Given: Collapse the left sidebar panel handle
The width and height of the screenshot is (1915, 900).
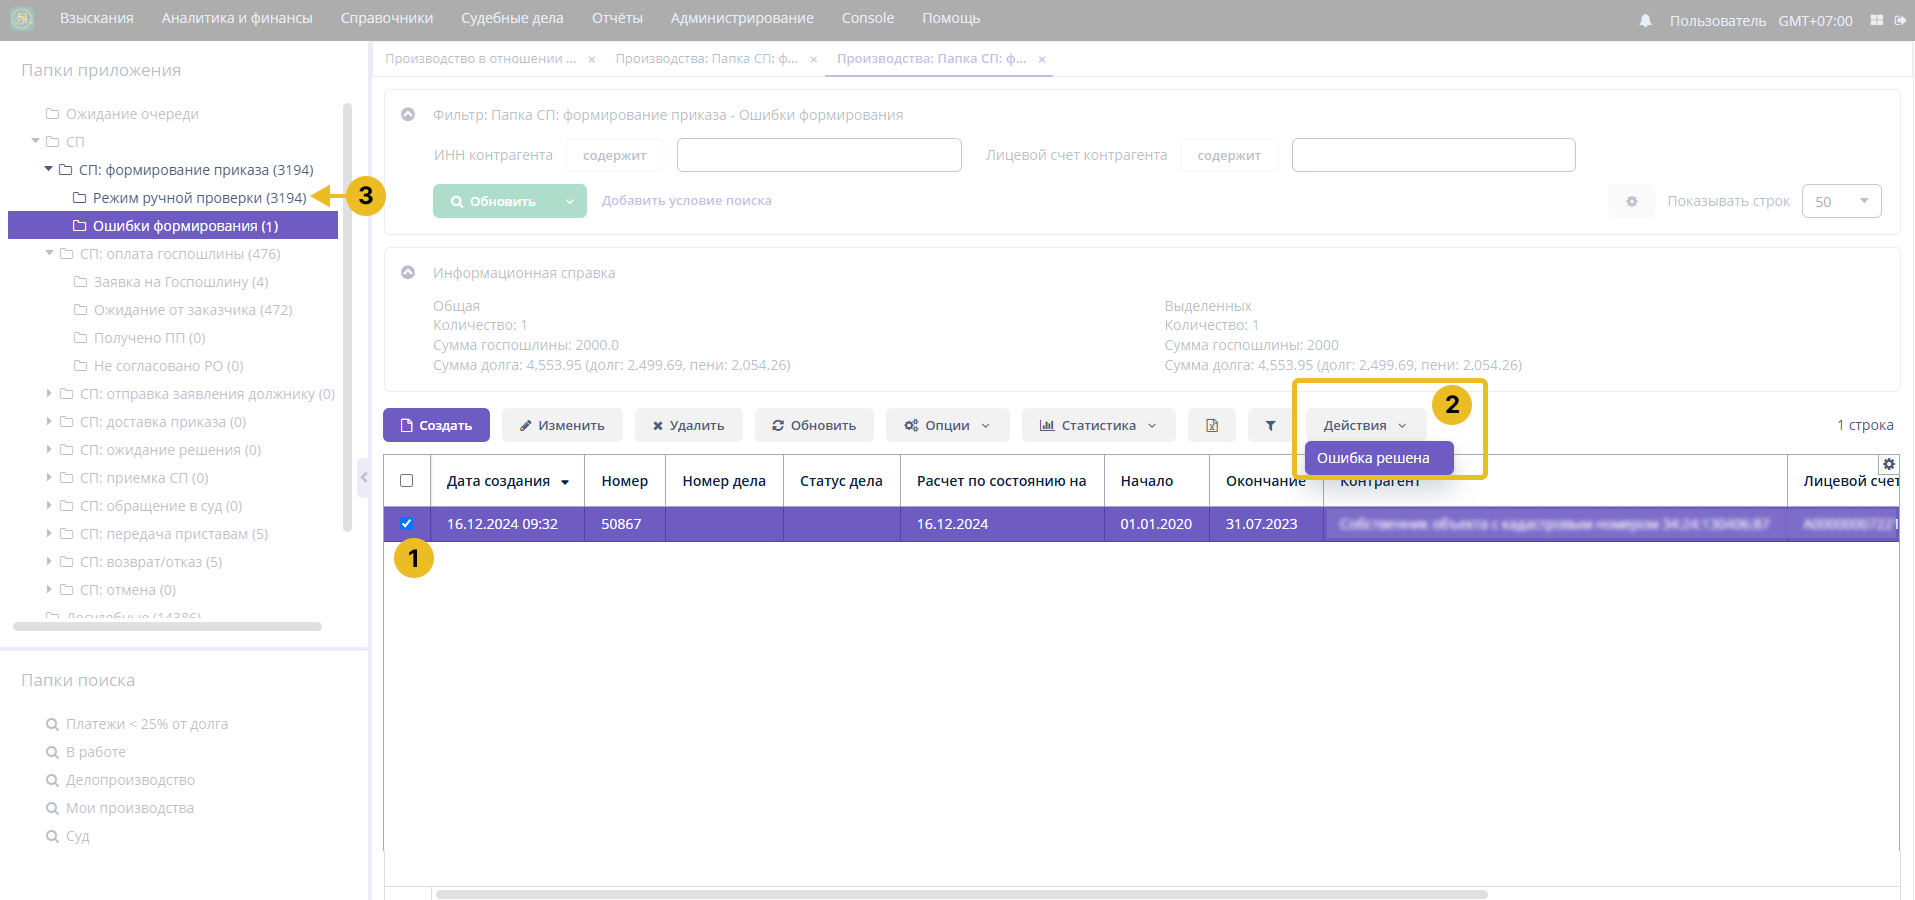Looking at the screenshot, I should click(364, 477).
